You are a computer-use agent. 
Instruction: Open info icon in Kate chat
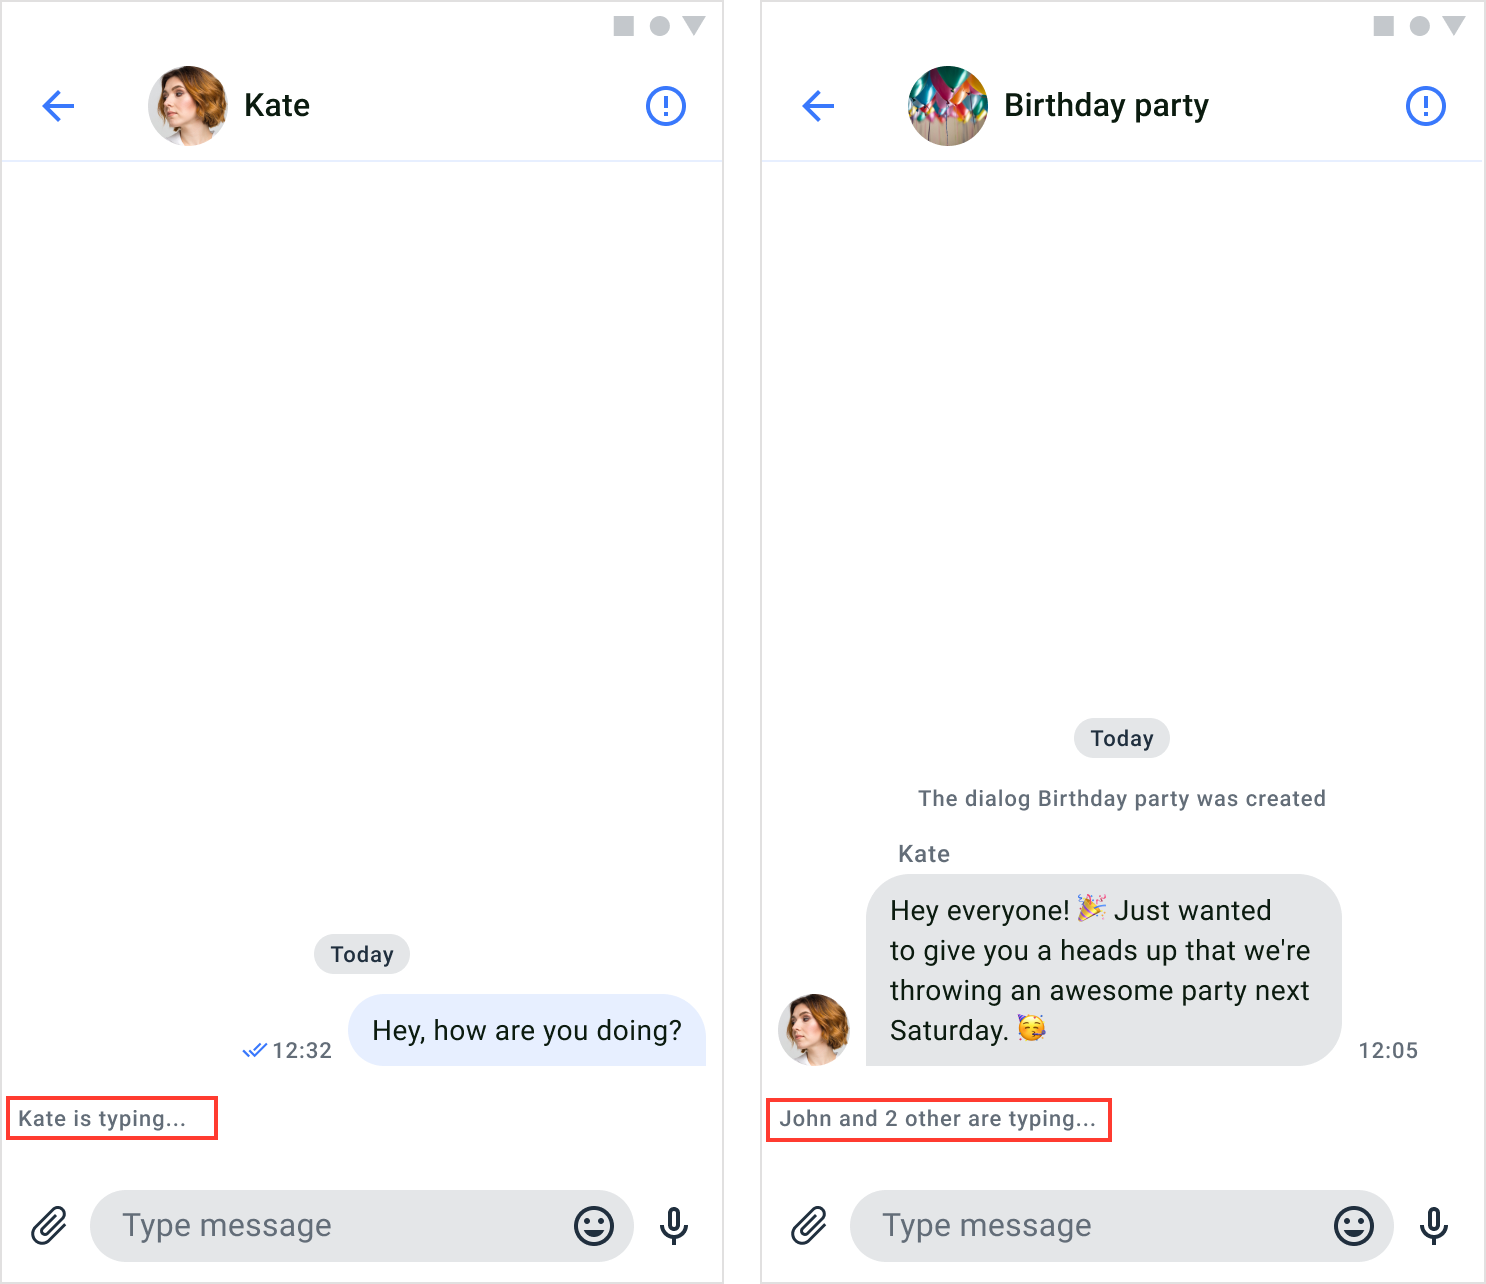click(665, 105)
